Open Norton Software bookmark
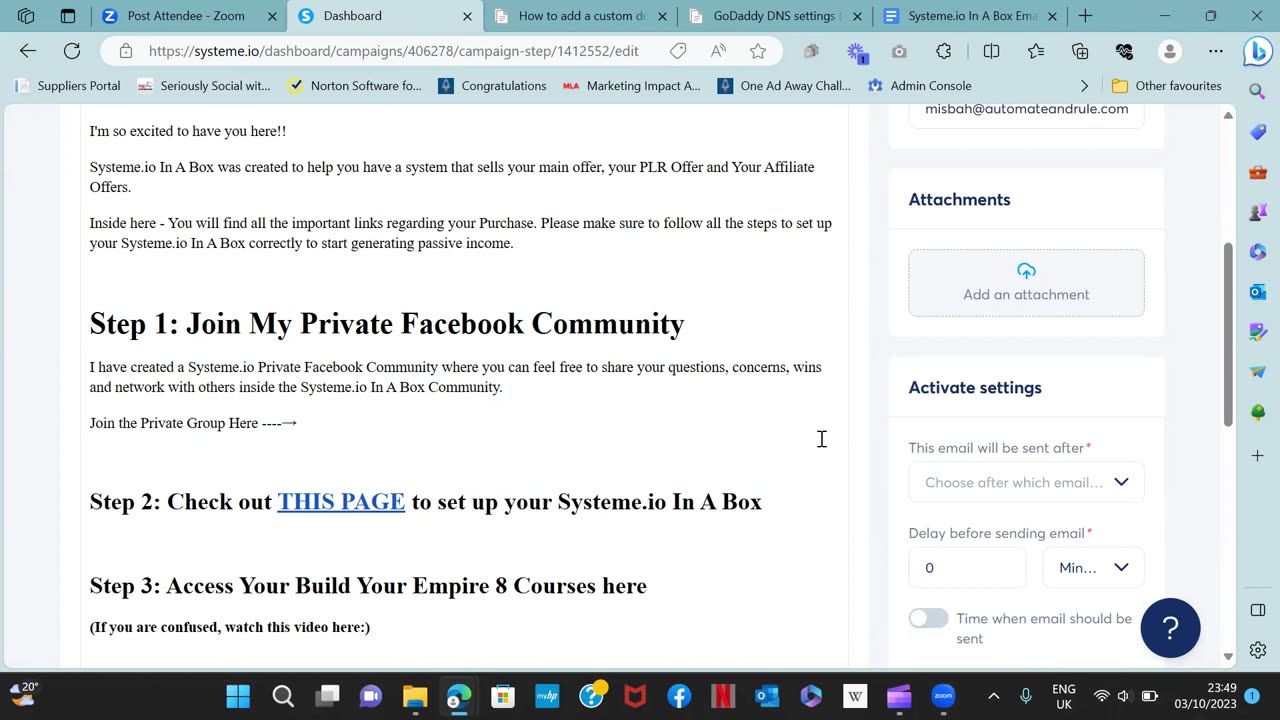The width and height of the screenshot is (1280, 720). pos(355,86)
